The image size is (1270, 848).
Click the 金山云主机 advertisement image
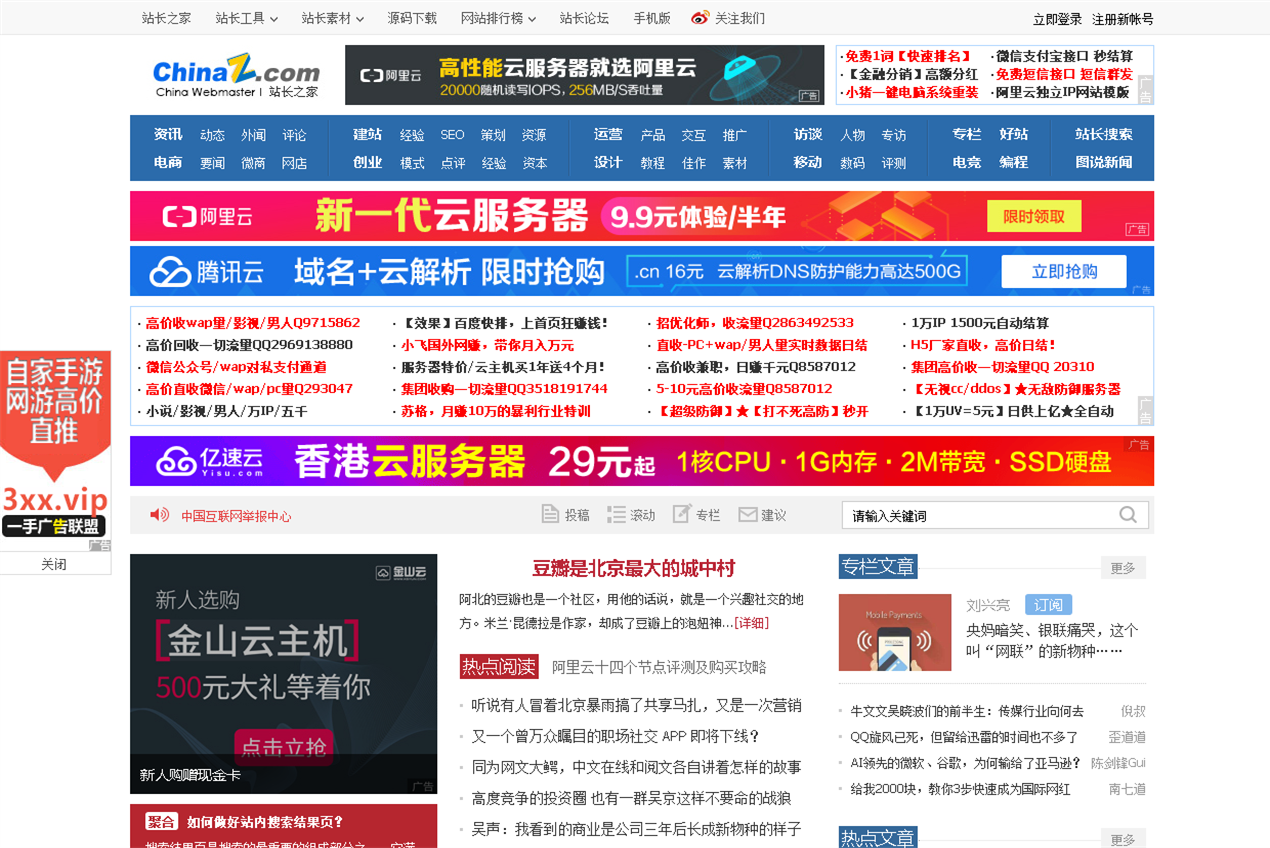click(x=284, y=674)
